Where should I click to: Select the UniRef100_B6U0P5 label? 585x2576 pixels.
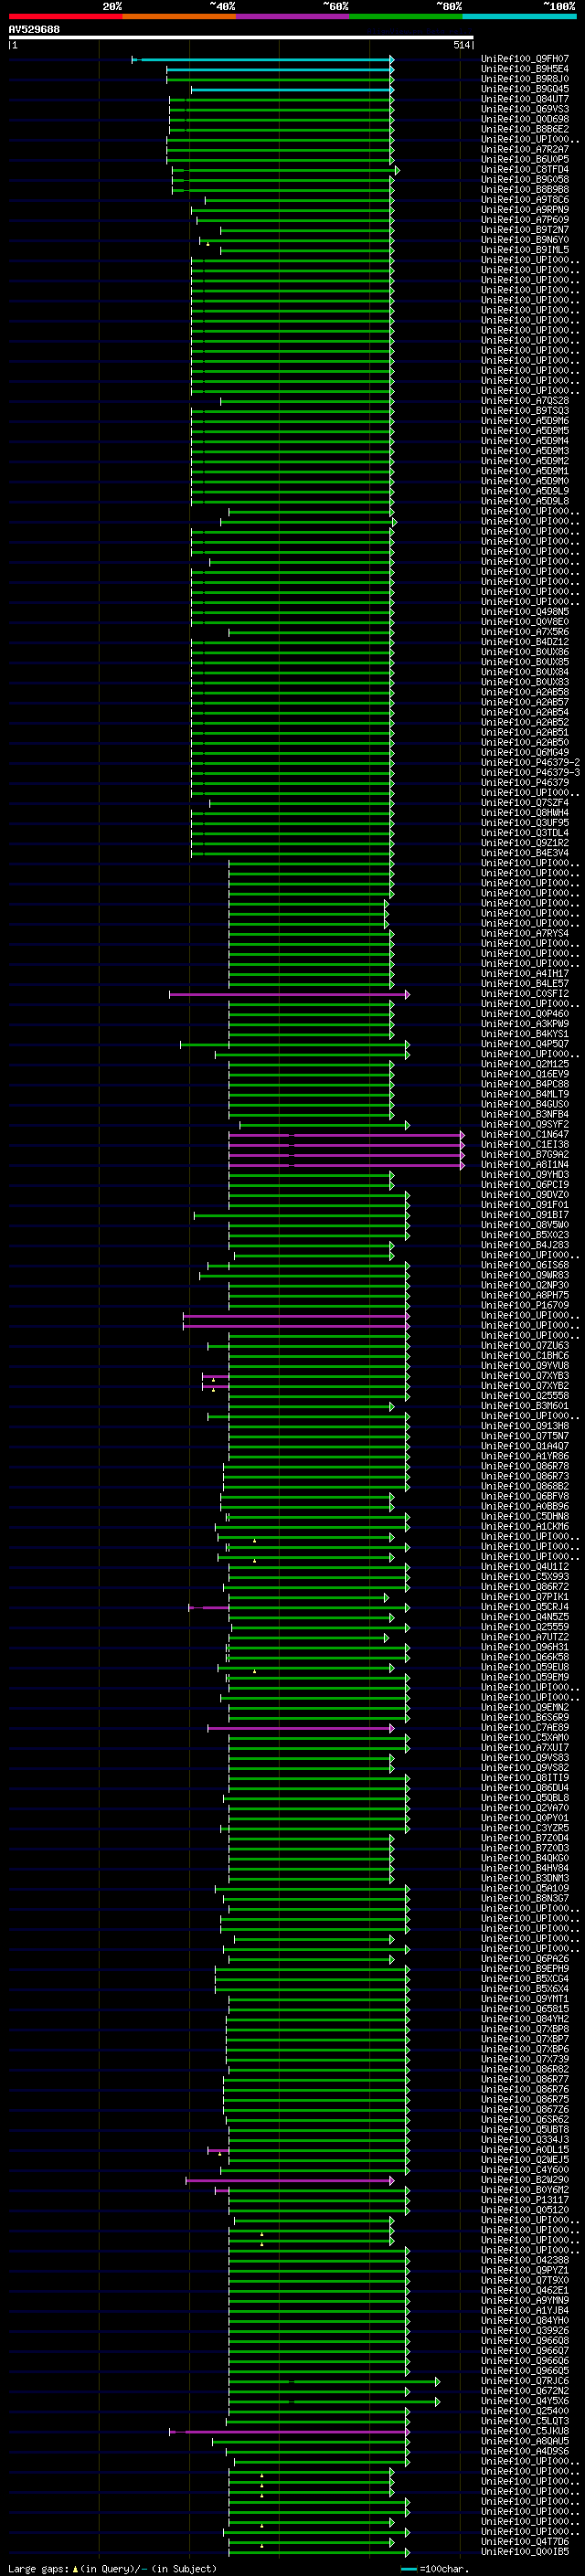click(x=525, y=159)
